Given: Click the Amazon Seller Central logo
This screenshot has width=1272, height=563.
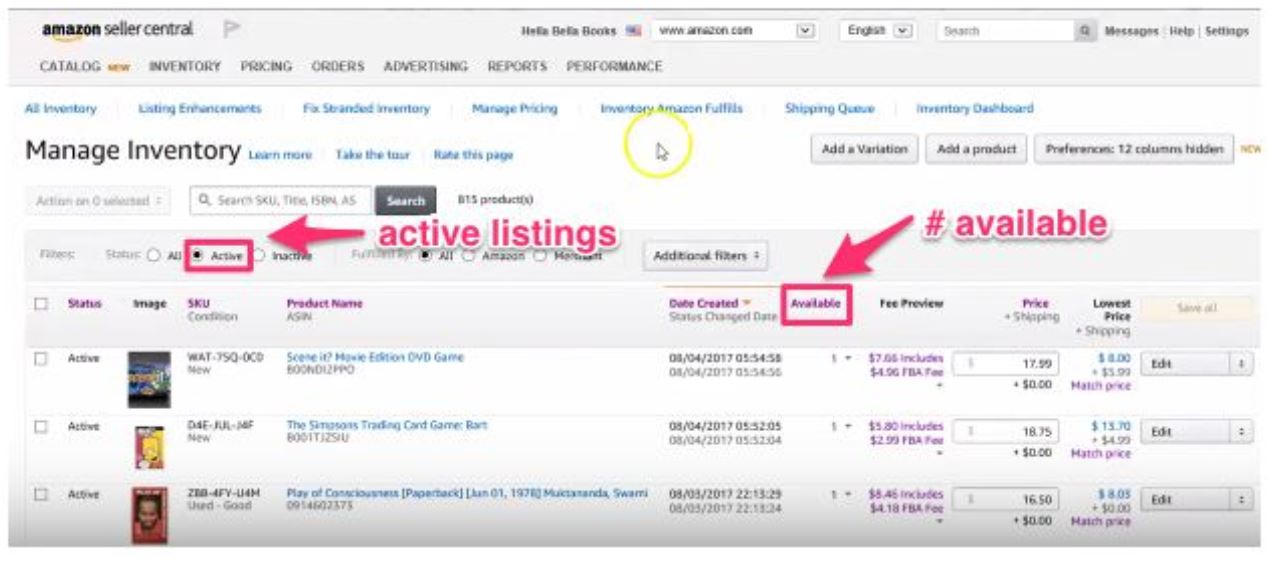Looking at the screenshot, I should (x=117, y=30).
